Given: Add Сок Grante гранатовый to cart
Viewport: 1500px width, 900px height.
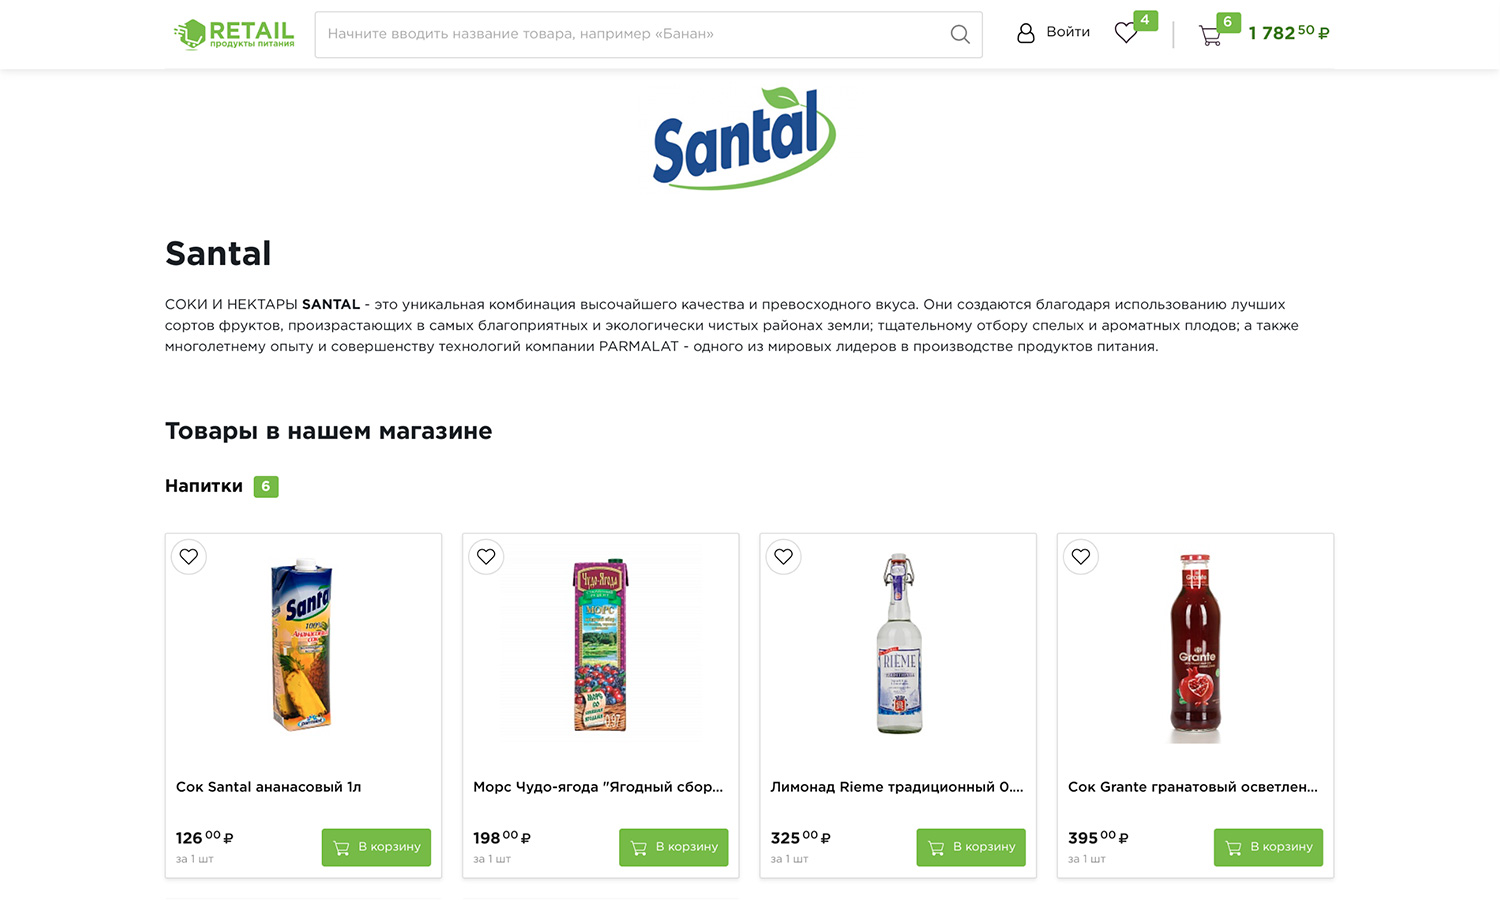Looking at the screenshot, I should 1268,847.
